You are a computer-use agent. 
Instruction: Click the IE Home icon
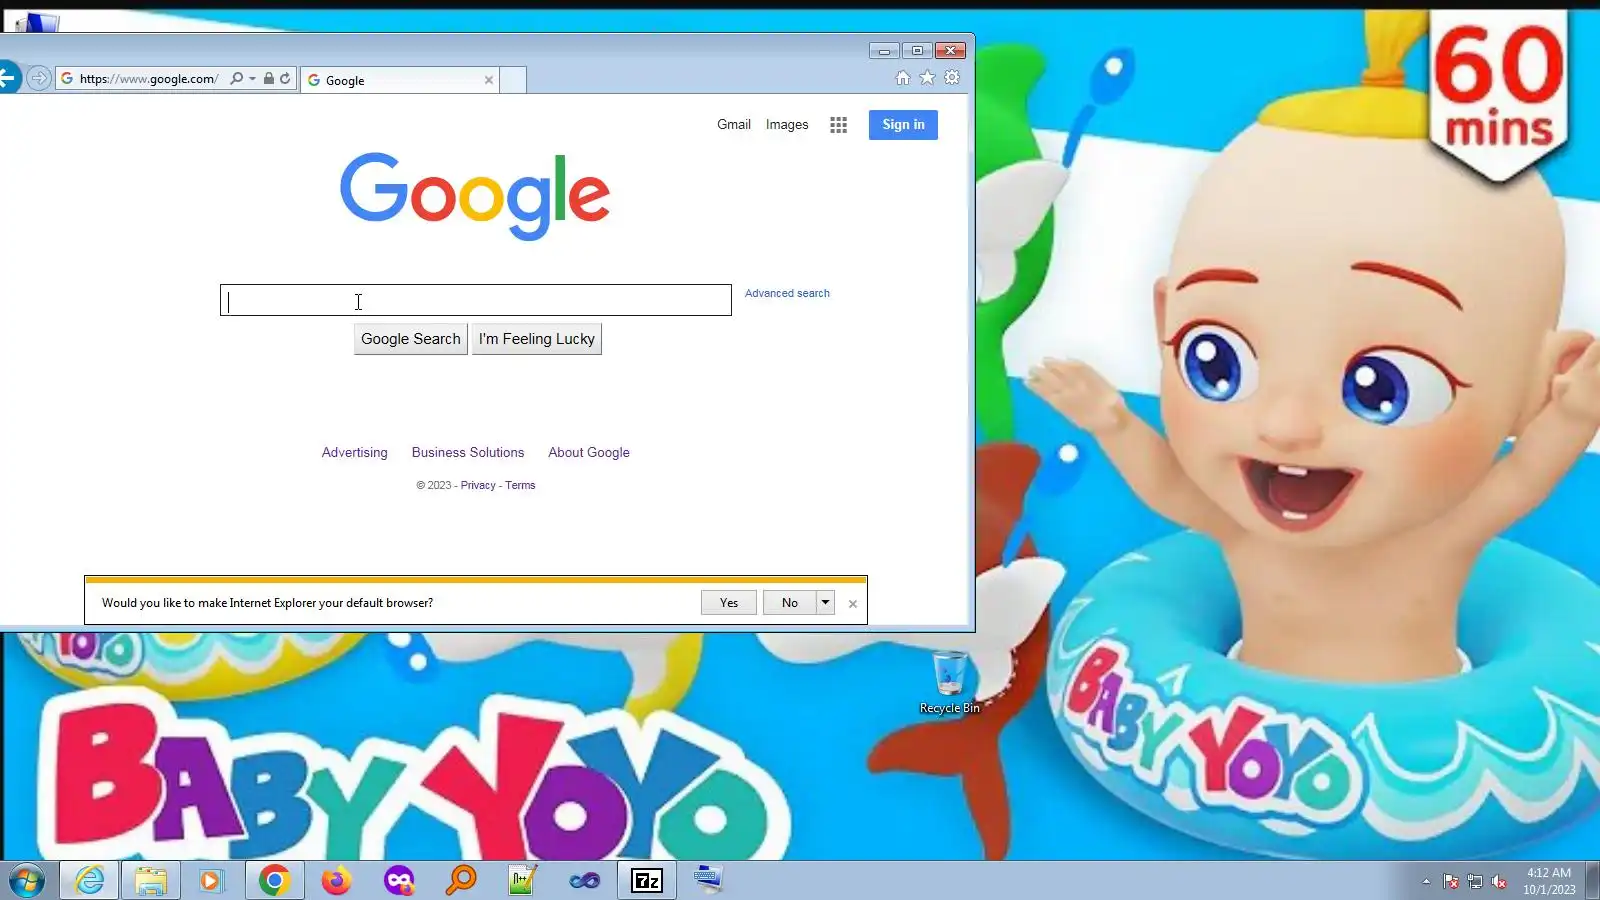click(903, 78)
